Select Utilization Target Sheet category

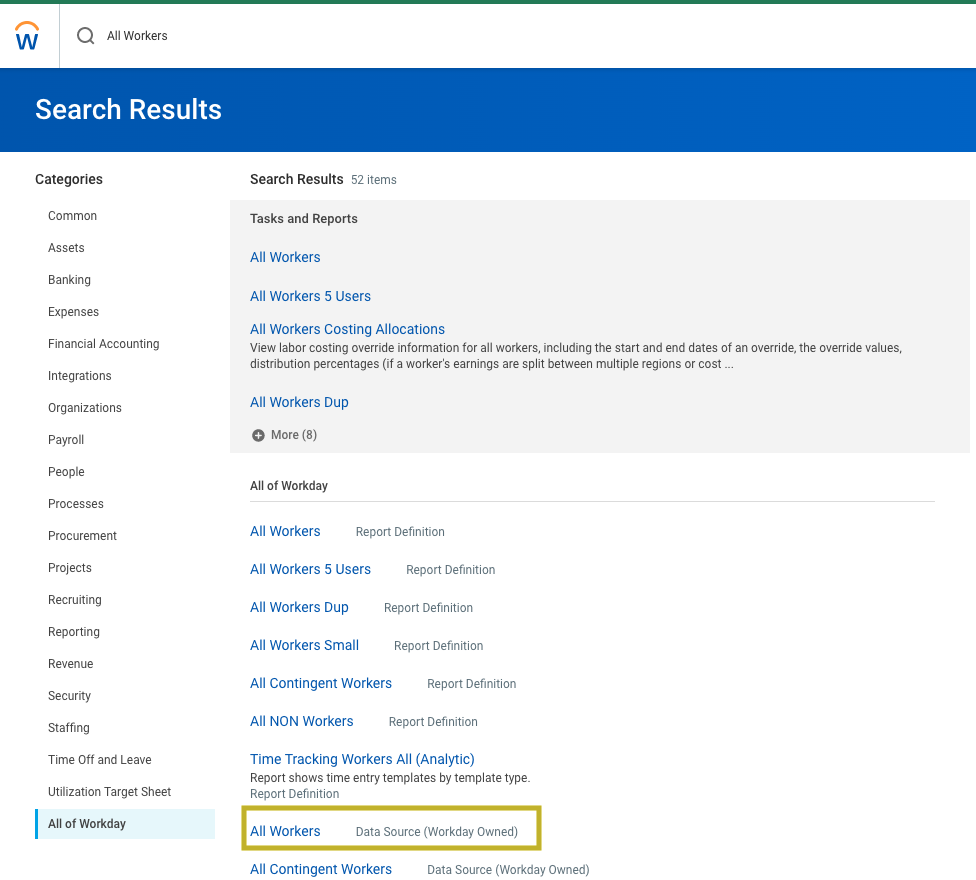click(x=109, y=792)
